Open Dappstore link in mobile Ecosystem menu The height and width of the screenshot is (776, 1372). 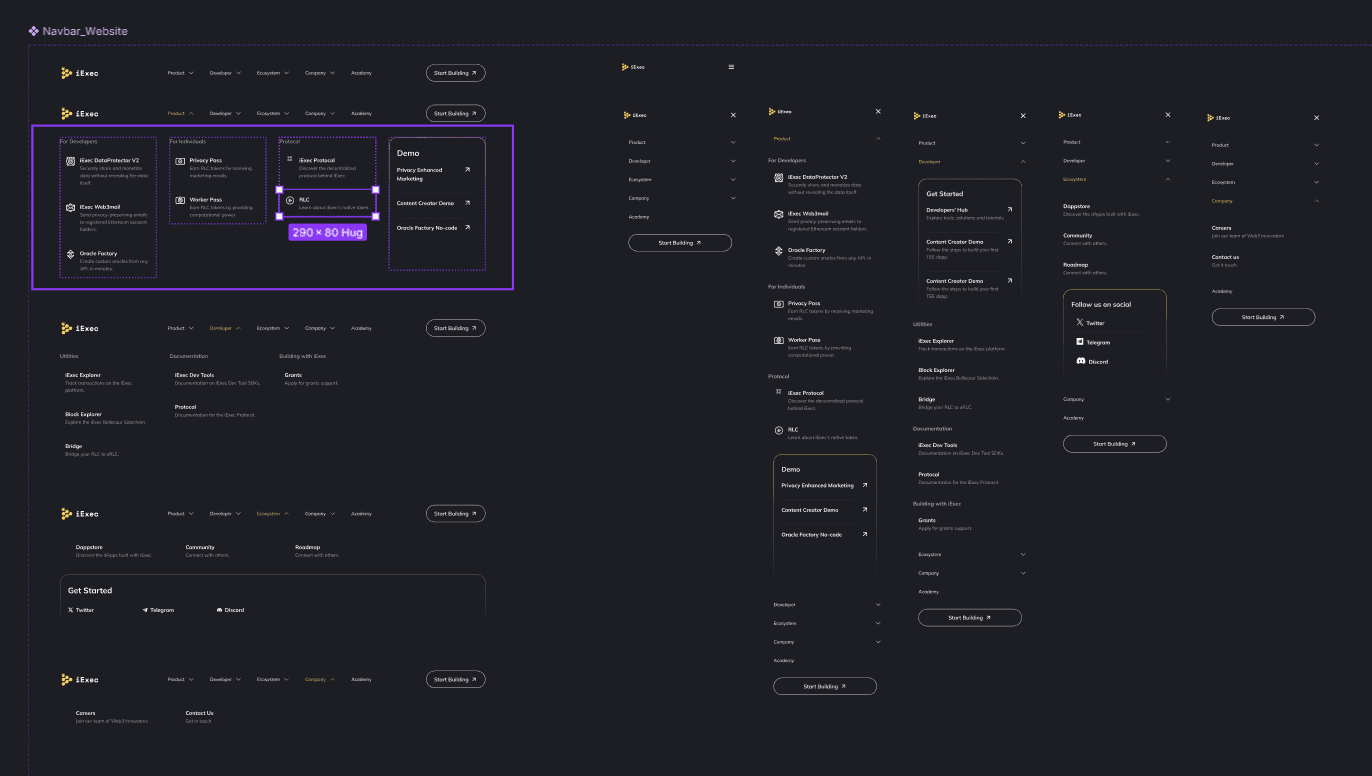point(1077,206)
